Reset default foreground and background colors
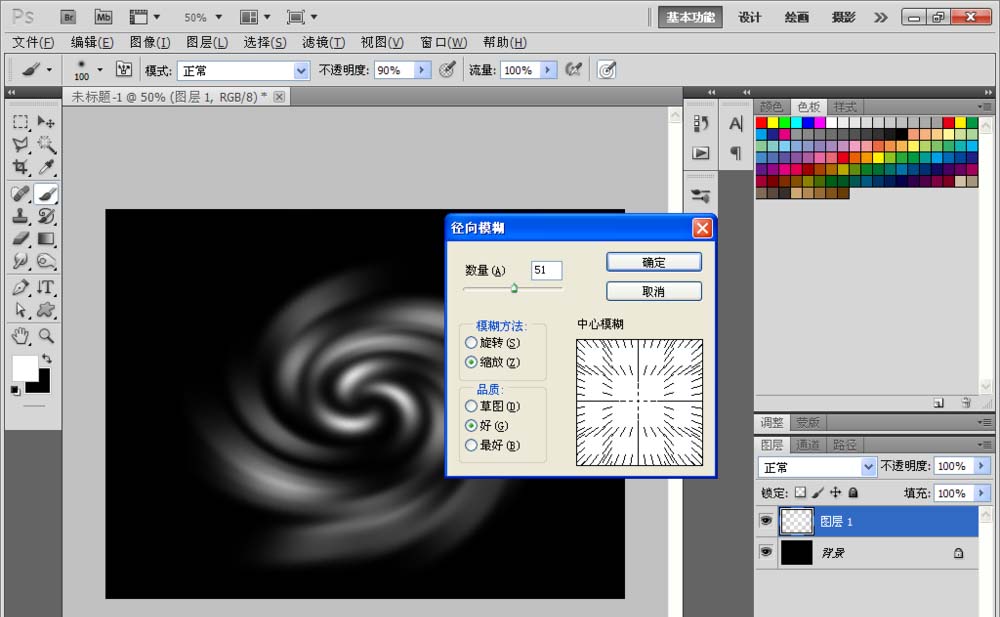The width and height of the screenshot is (1000, 617). [15, 390]
